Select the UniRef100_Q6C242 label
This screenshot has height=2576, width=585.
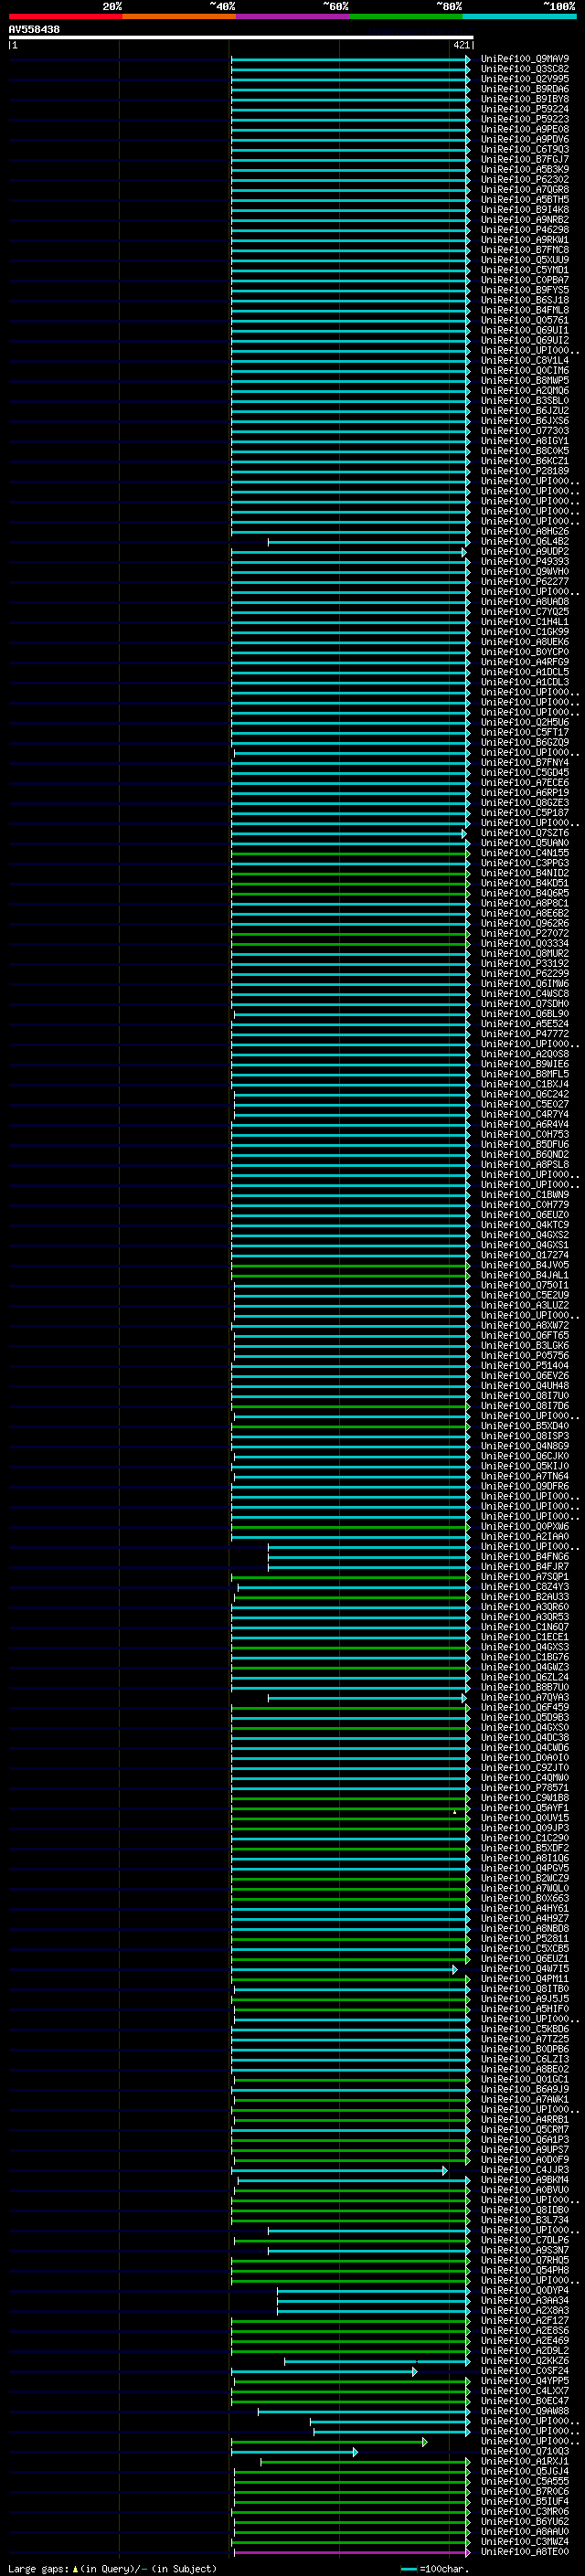coord(525,1094)
